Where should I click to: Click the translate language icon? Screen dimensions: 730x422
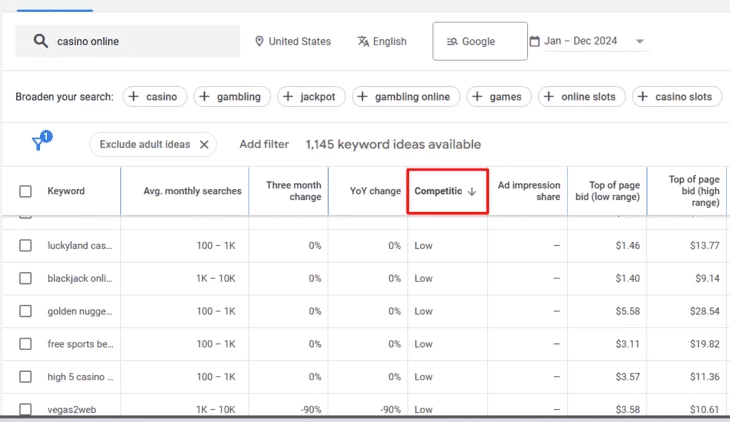(363, 41)
